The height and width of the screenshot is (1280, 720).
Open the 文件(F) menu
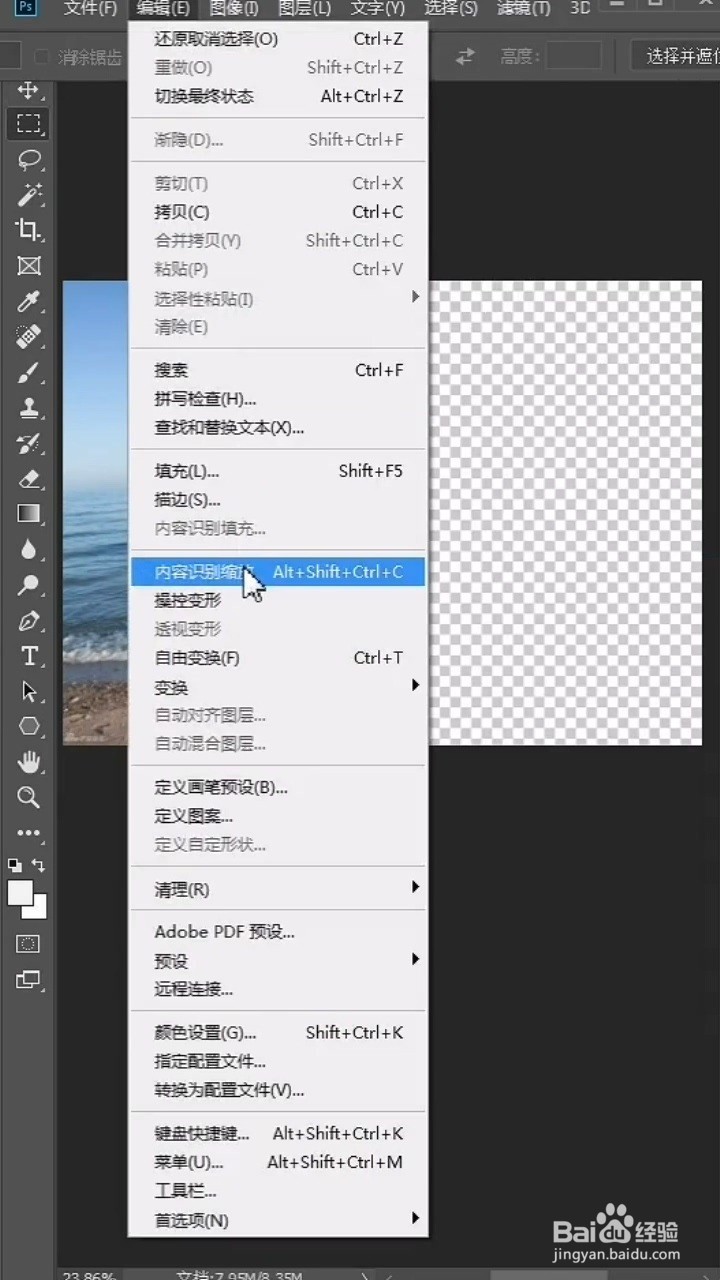coord(90,8)
